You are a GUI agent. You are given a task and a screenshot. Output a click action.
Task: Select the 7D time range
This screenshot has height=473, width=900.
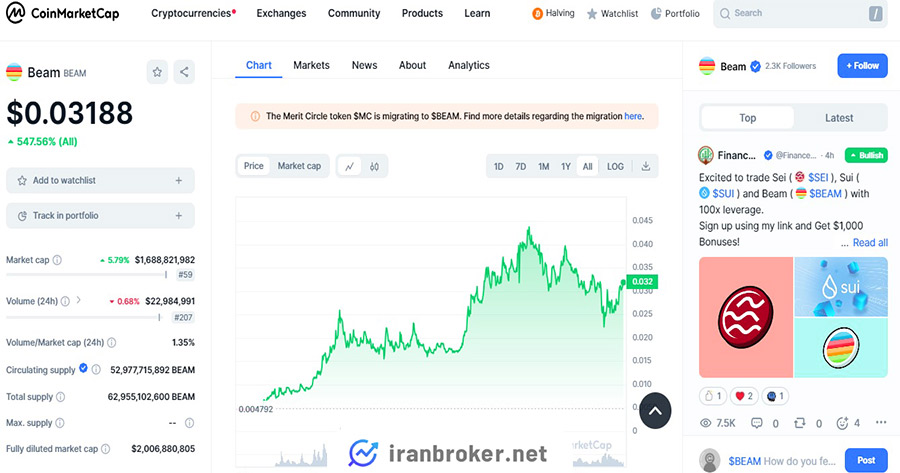(521, 166)
